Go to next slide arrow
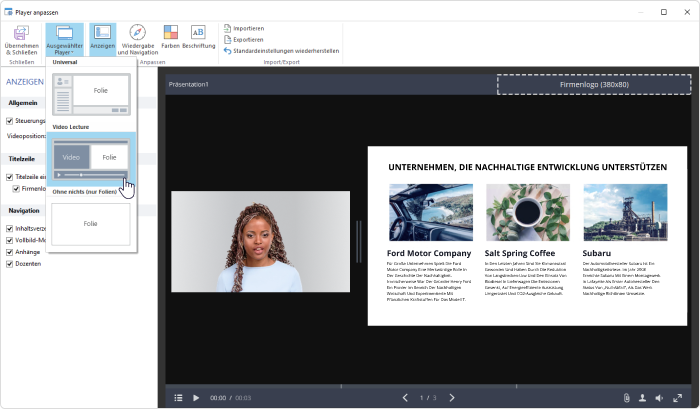Viewport: 700px width, 409px height. (452, 398)
